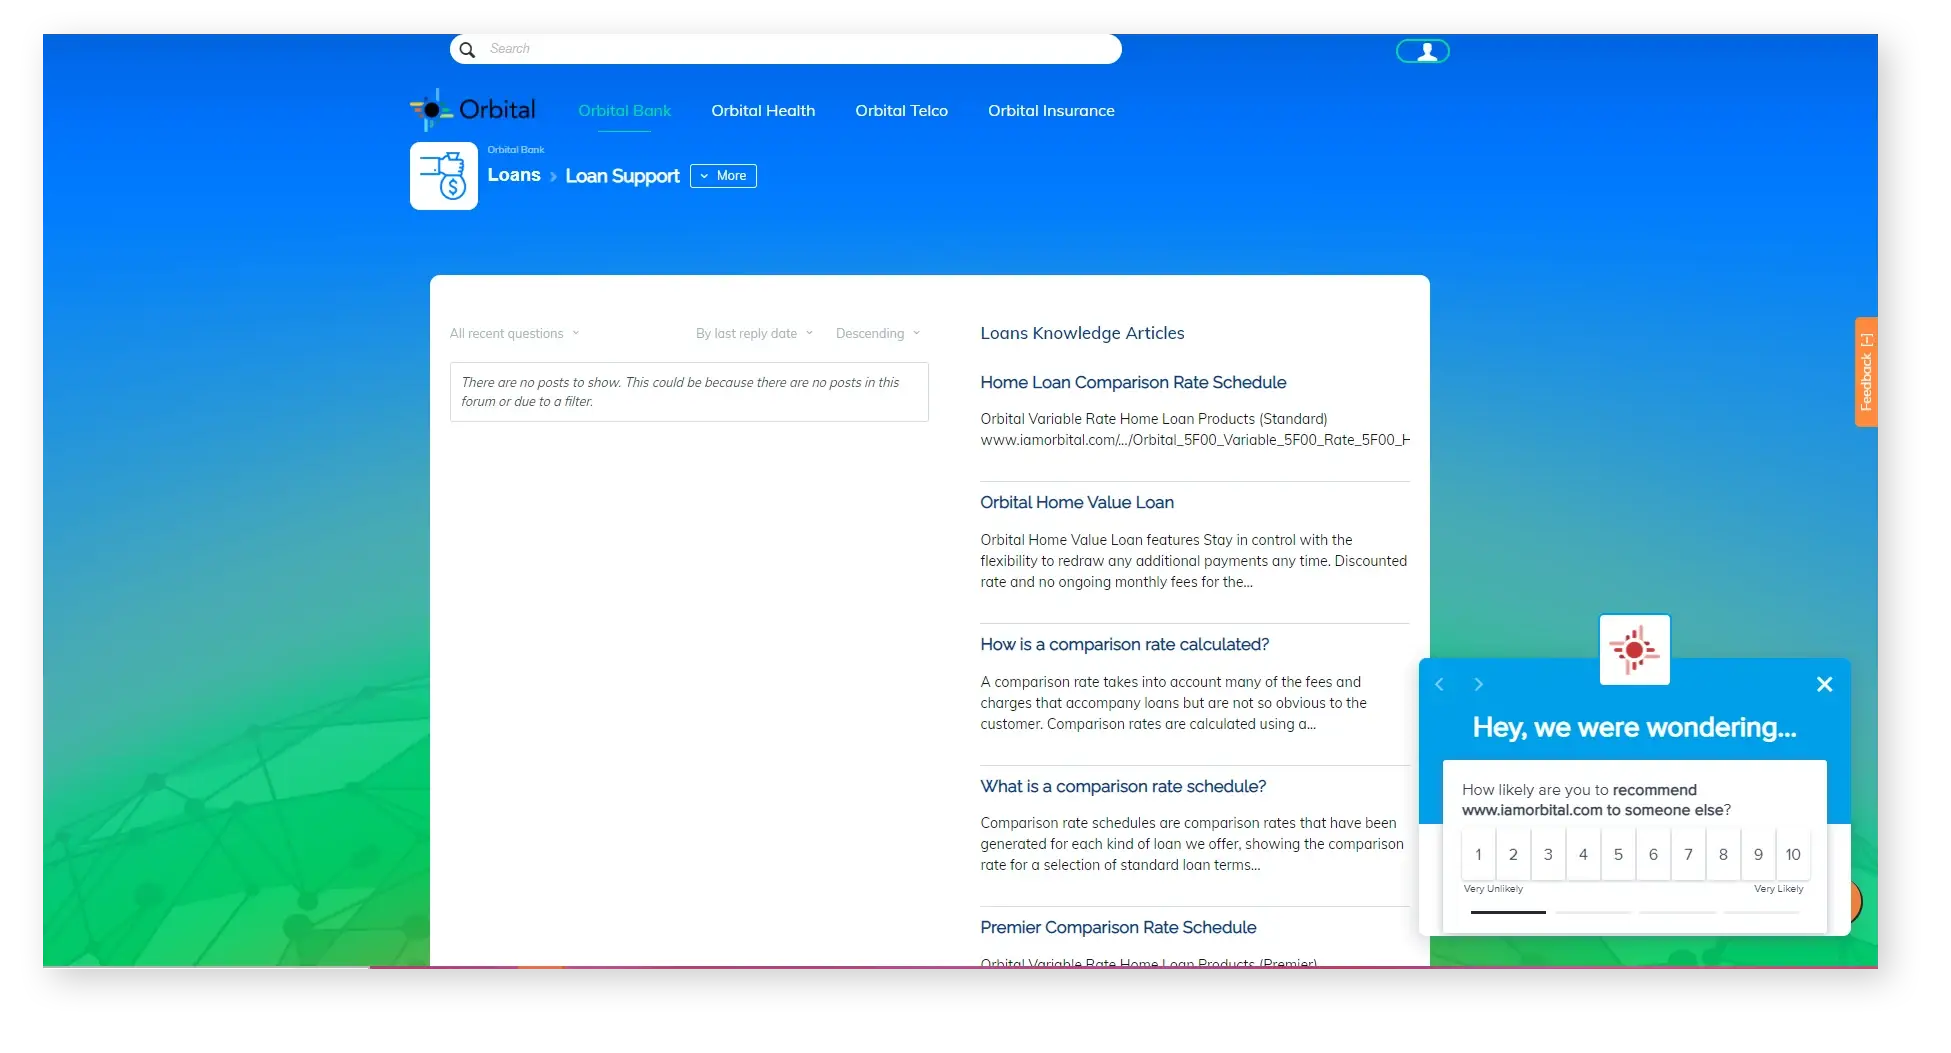Close the survey popup

(1824, 684)
